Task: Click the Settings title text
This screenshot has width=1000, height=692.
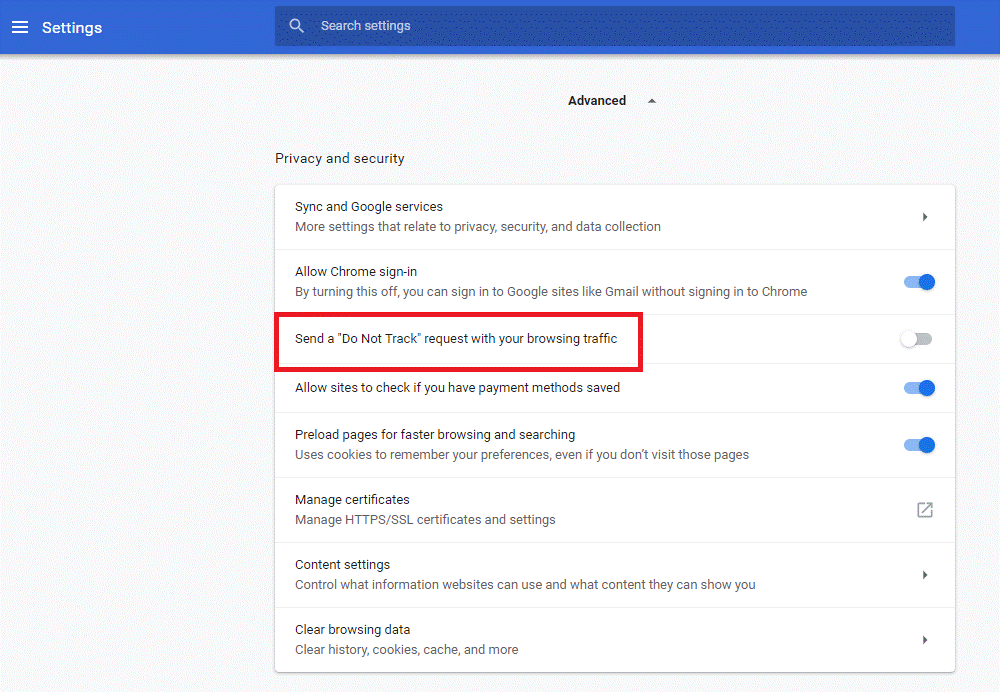Action: click(x=72, y=27)
